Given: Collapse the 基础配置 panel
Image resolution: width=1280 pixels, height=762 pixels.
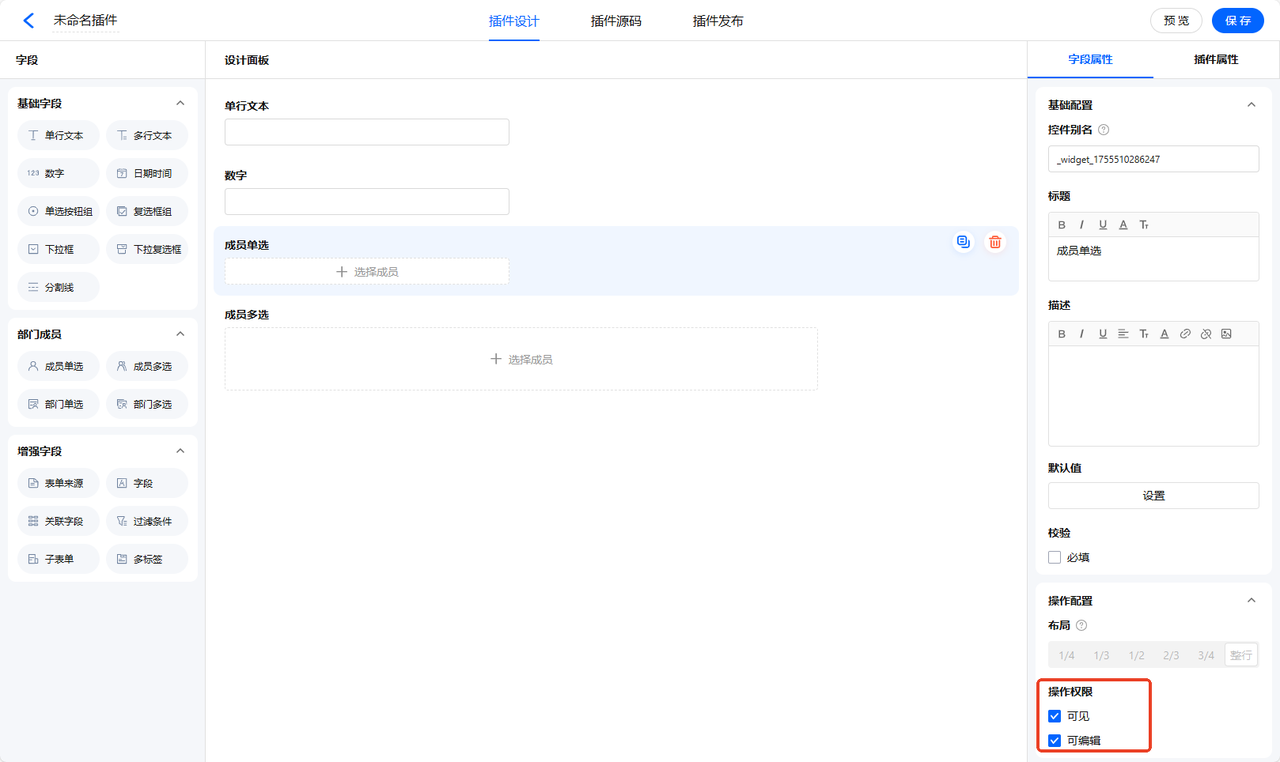Looking at the screenshot, I should click(1251, 105).
